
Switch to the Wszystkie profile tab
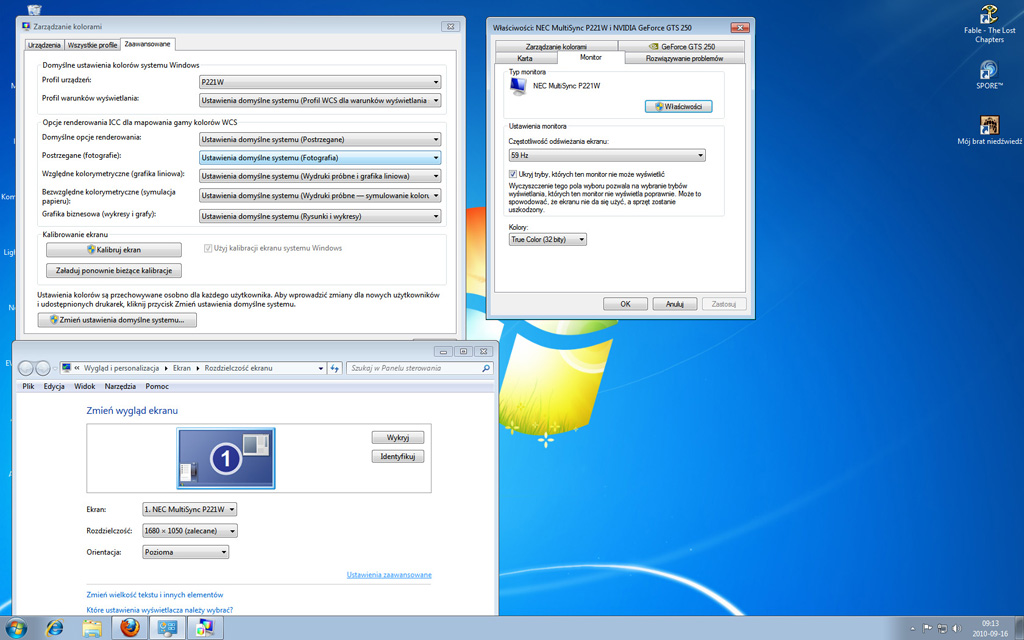(92, 45)
